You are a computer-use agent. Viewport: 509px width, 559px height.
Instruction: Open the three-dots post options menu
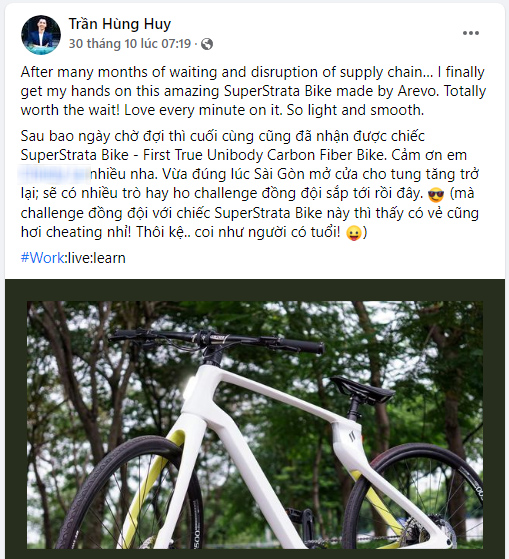tap(471, 33)
